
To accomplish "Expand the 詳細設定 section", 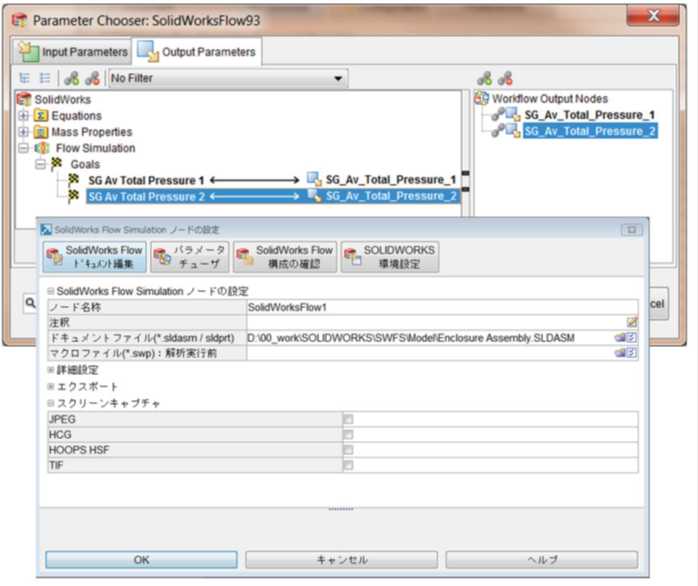I will (x=51, y=370).
